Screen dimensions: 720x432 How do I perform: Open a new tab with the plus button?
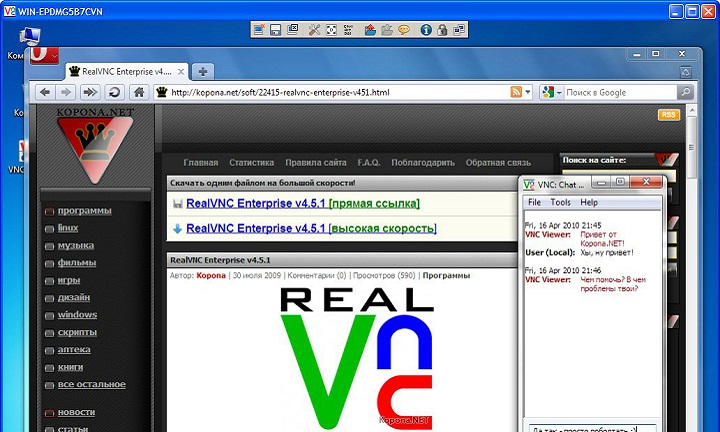point(203,72)
